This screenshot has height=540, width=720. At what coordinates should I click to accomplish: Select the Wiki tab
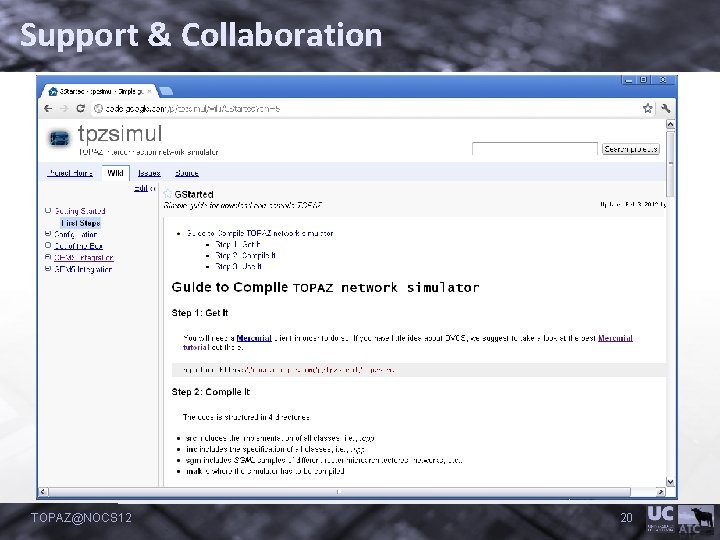pos(115,173)
